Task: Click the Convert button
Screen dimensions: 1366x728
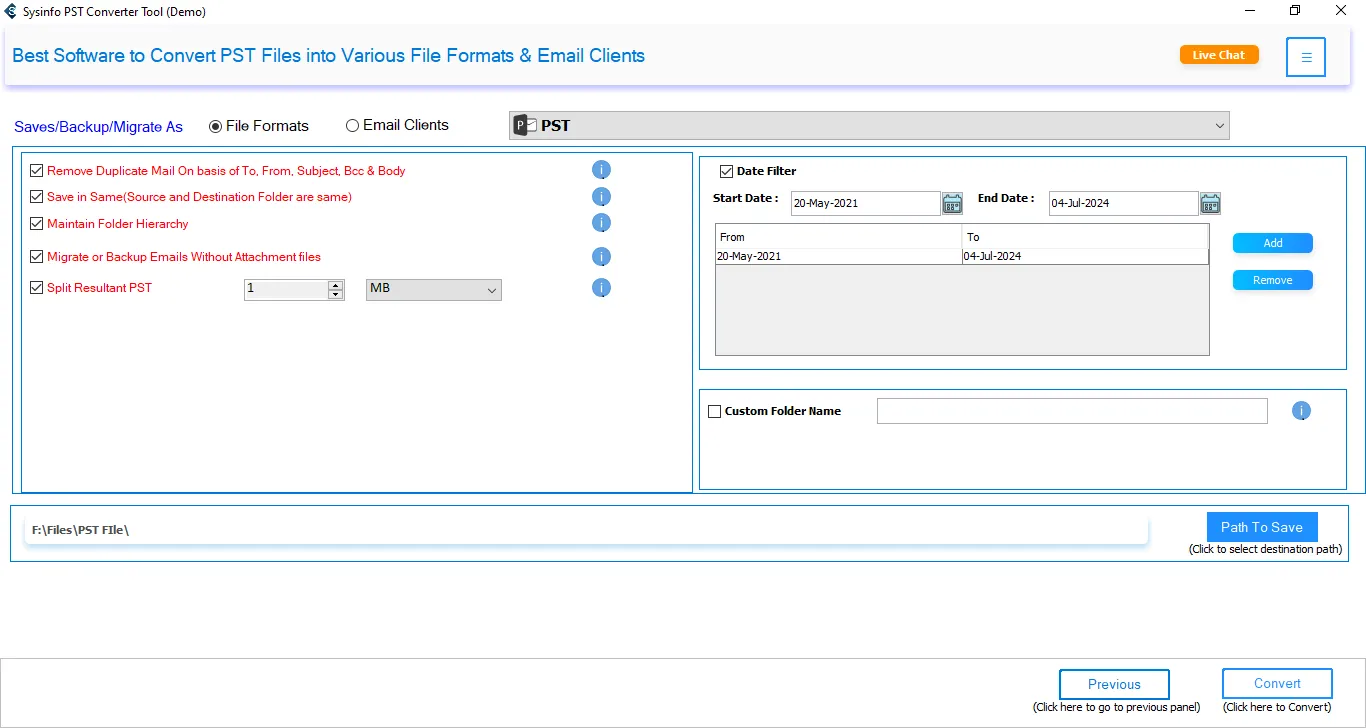Action: pos(1277,684)
